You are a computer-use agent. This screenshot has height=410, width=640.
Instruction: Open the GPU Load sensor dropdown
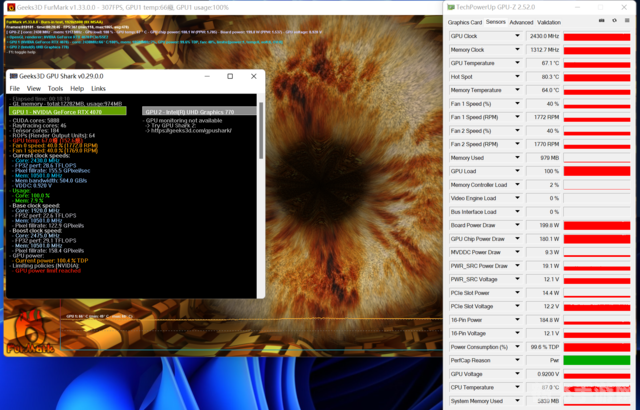[x=517, y=171]
